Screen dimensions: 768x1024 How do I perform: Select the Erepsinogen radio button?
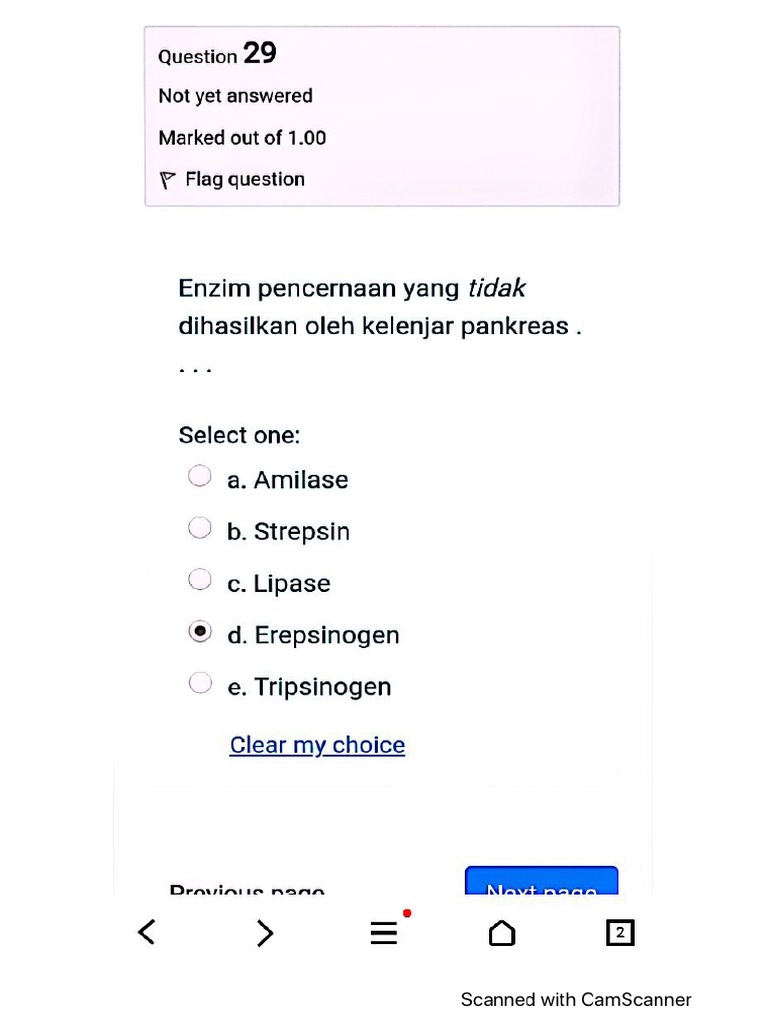click(200, 632)
